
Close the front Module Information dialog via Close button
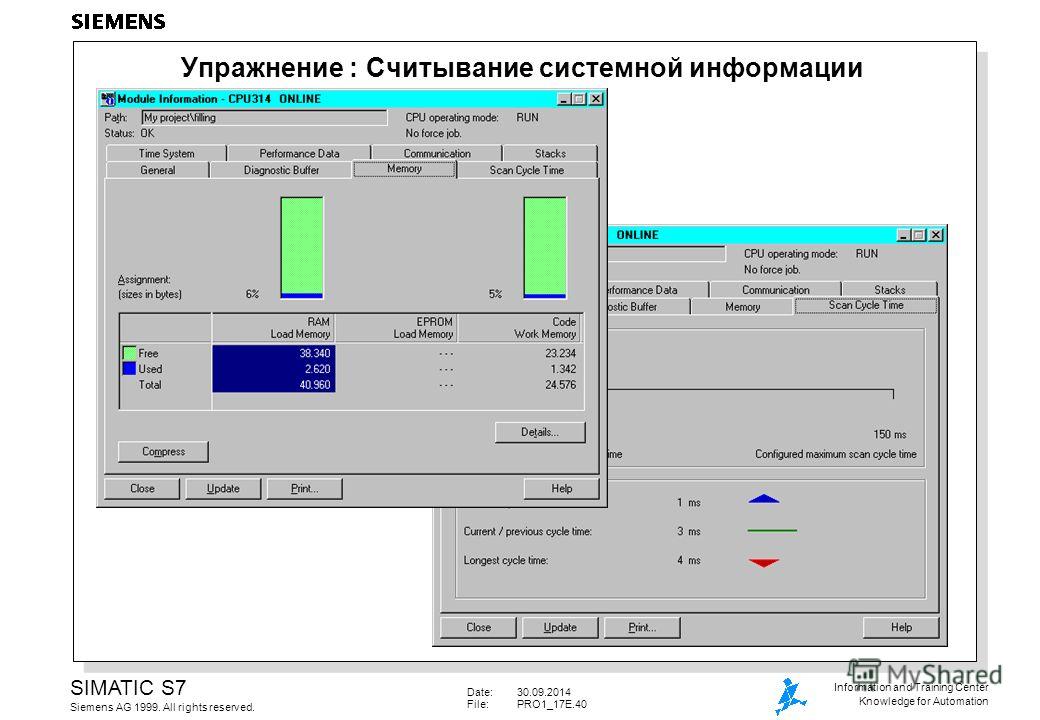click(x=142, y=489)
